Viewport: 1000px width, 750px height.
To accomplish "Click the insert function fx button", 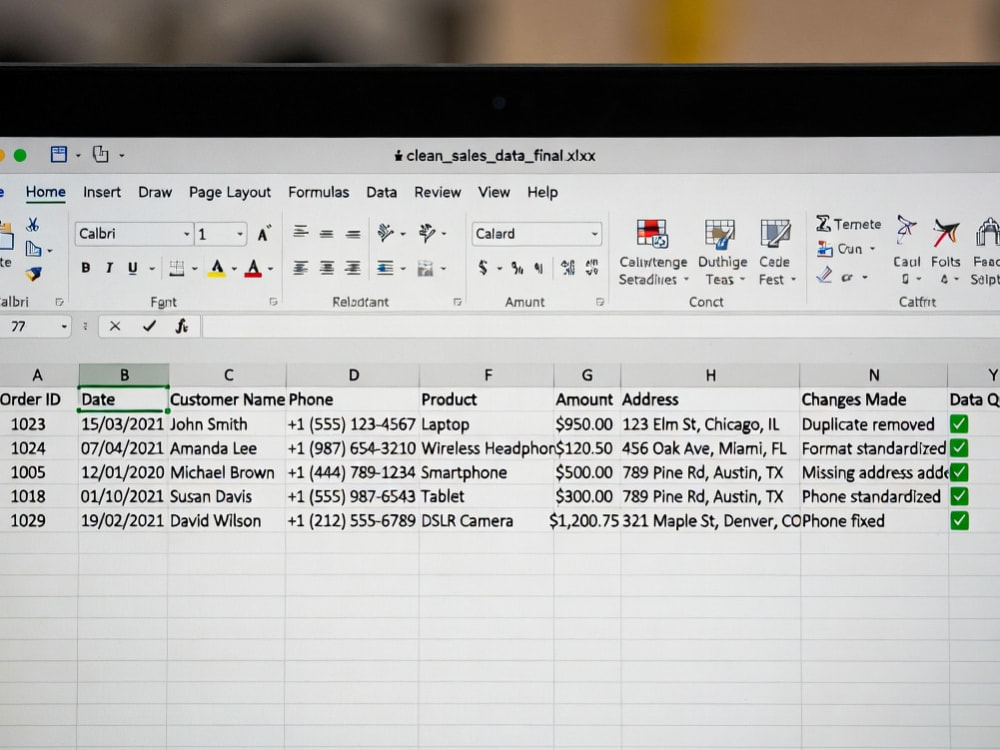I will coord(182,327).
